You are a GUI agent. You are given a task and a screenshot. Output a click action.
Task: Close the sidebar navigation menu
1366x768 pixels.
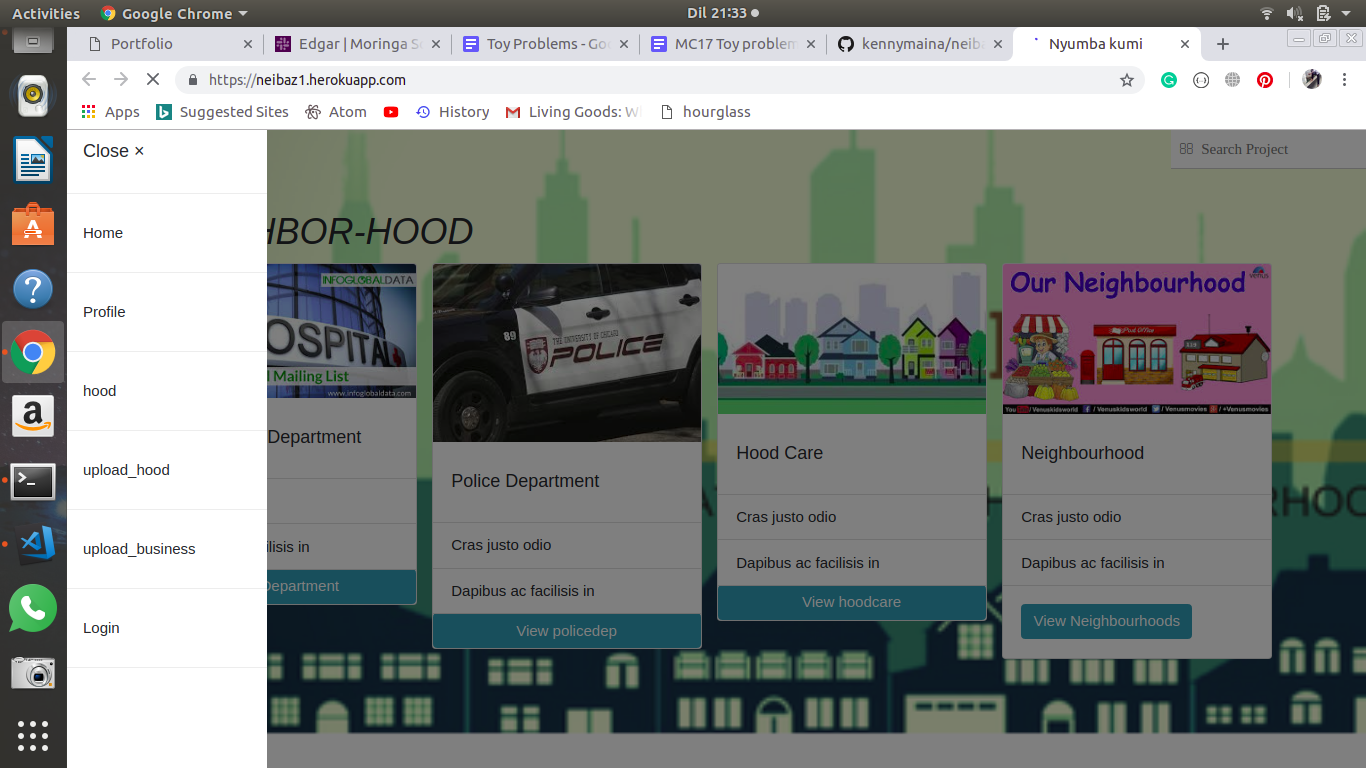click(x=113, y=151)
